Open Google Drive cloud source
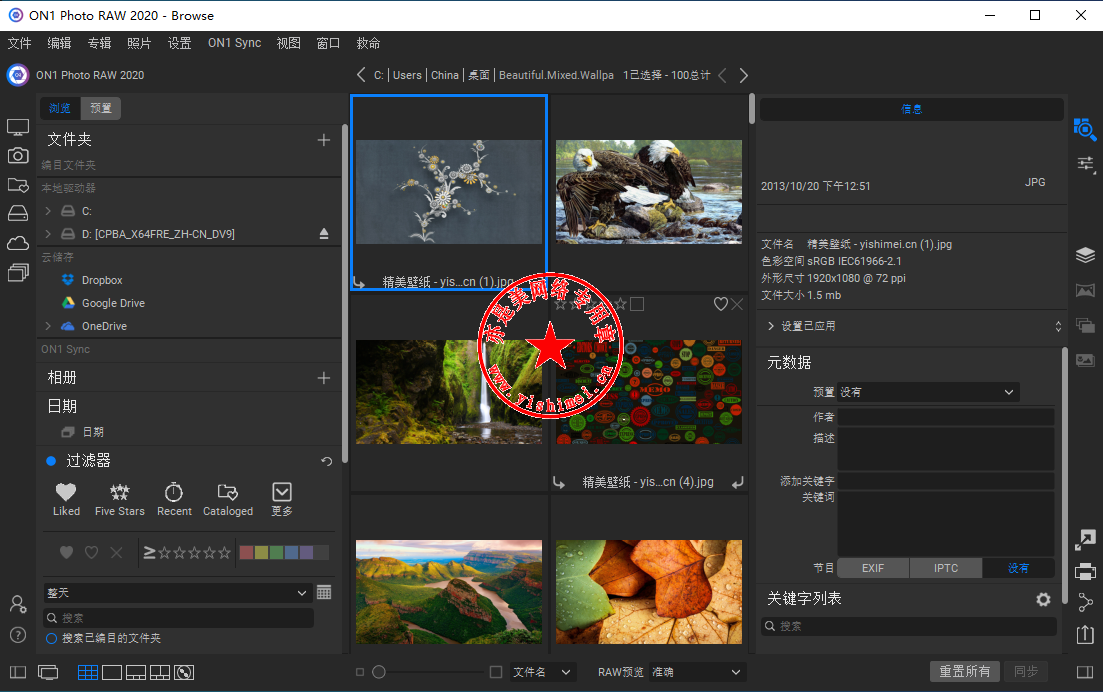The width and height of the screenshot is (1103, 692). (113, 303)
